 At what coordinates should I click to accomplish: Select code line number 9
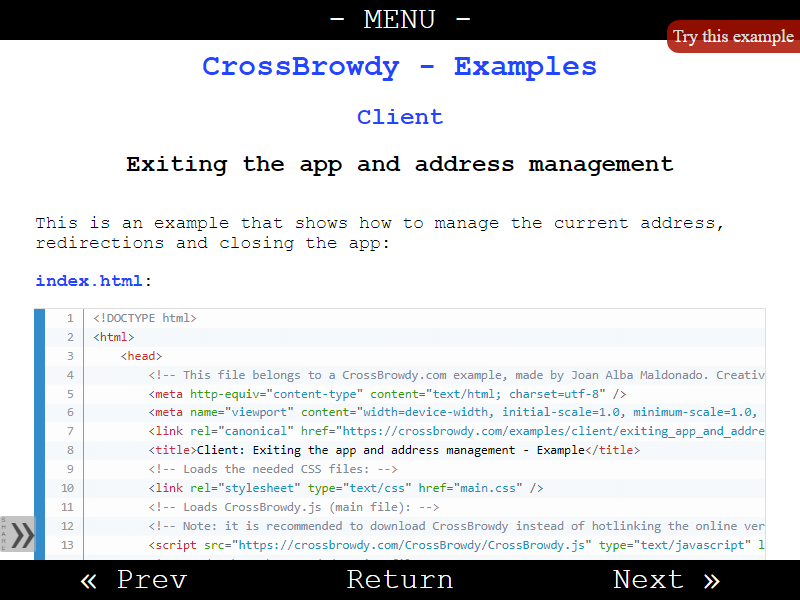pos(70,469)
